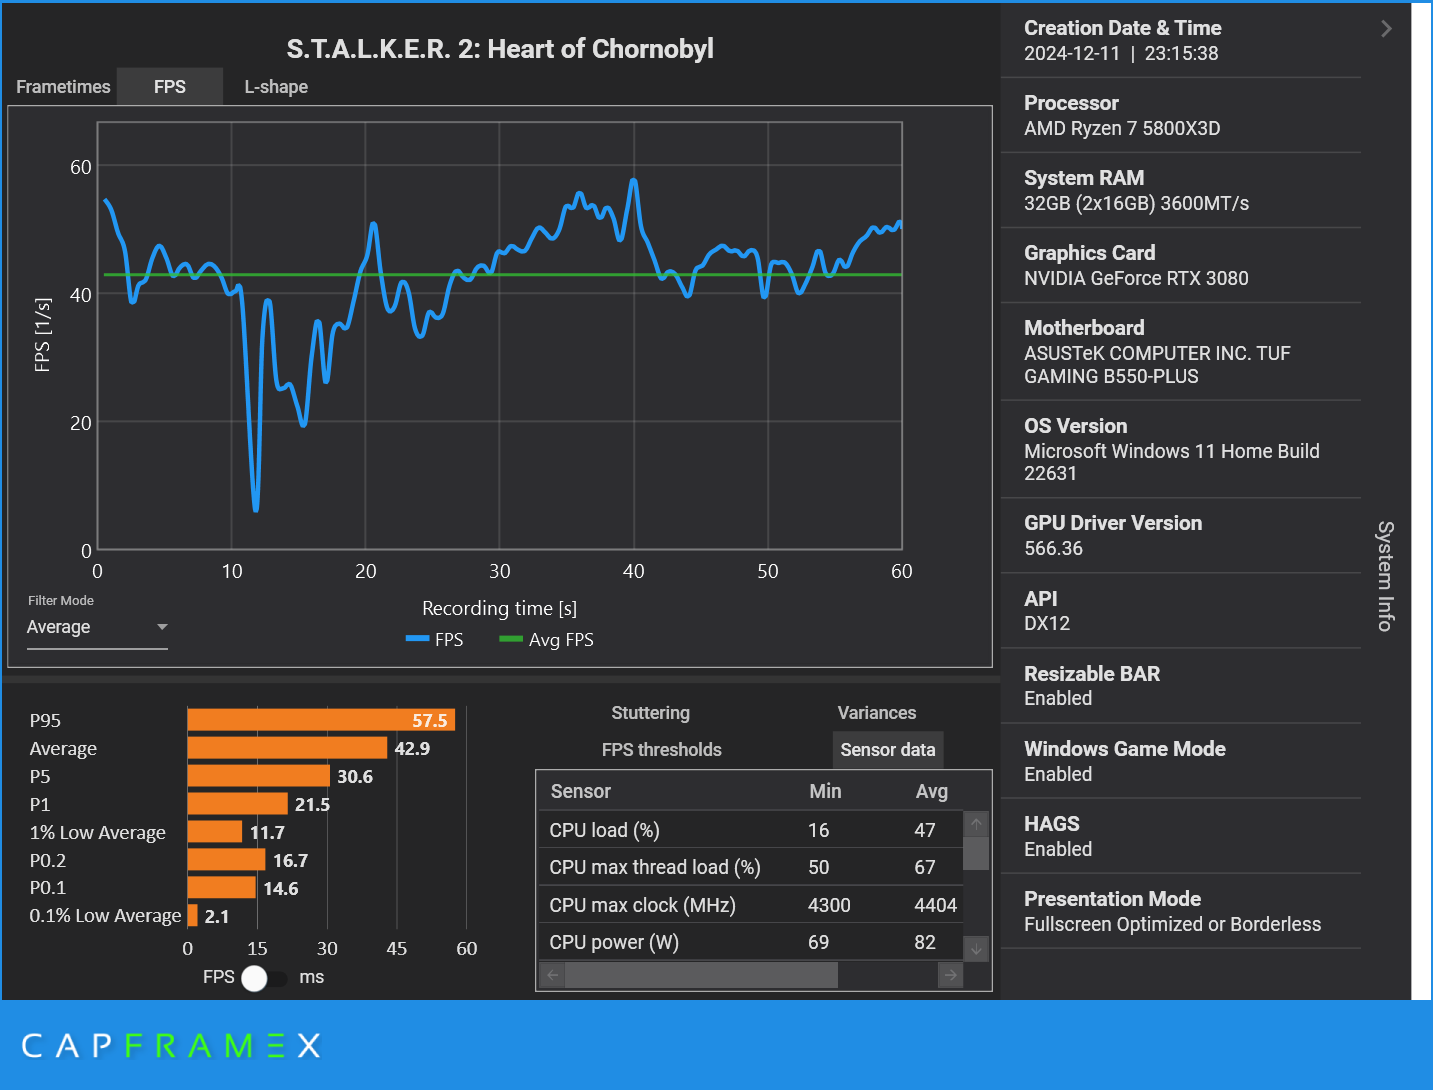This screenshot has width=1433, height=1090.
Task: Click the Min column header
Action: tap(825, 791)
